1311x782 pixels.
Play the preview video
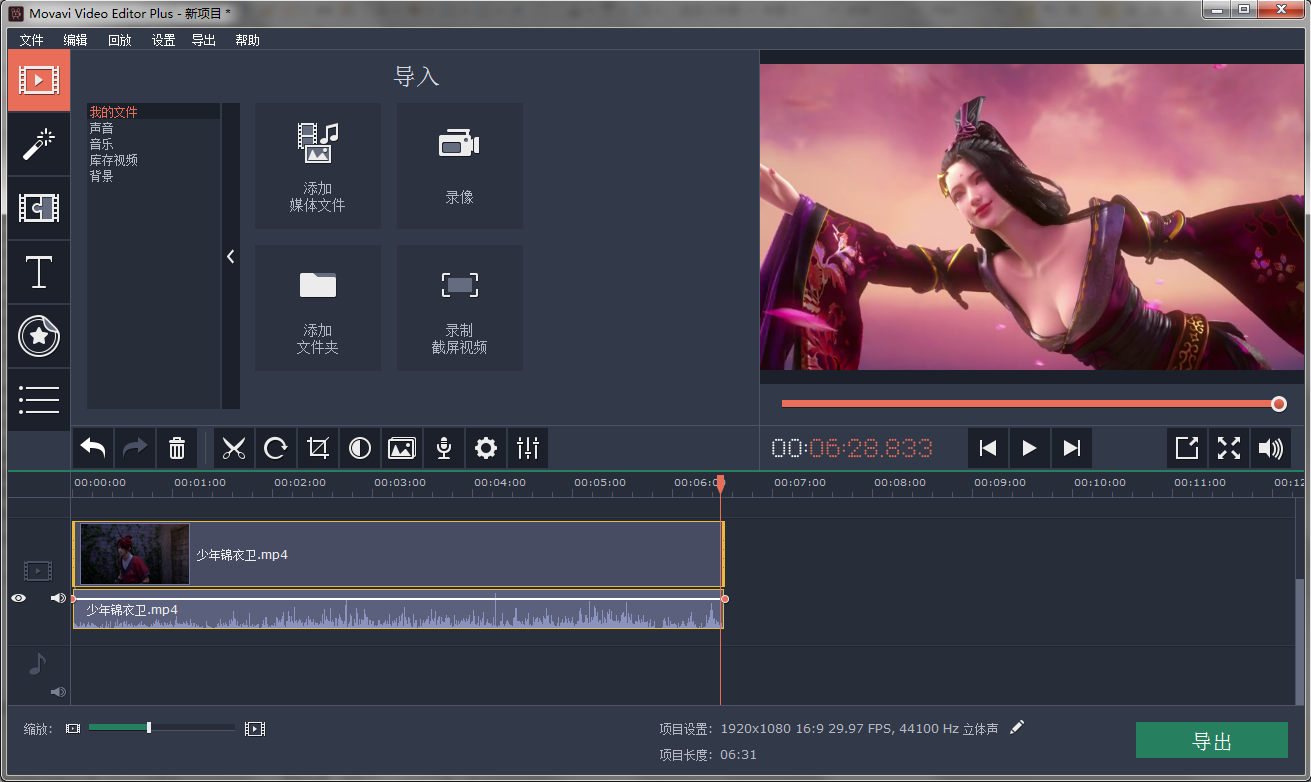1030,448
